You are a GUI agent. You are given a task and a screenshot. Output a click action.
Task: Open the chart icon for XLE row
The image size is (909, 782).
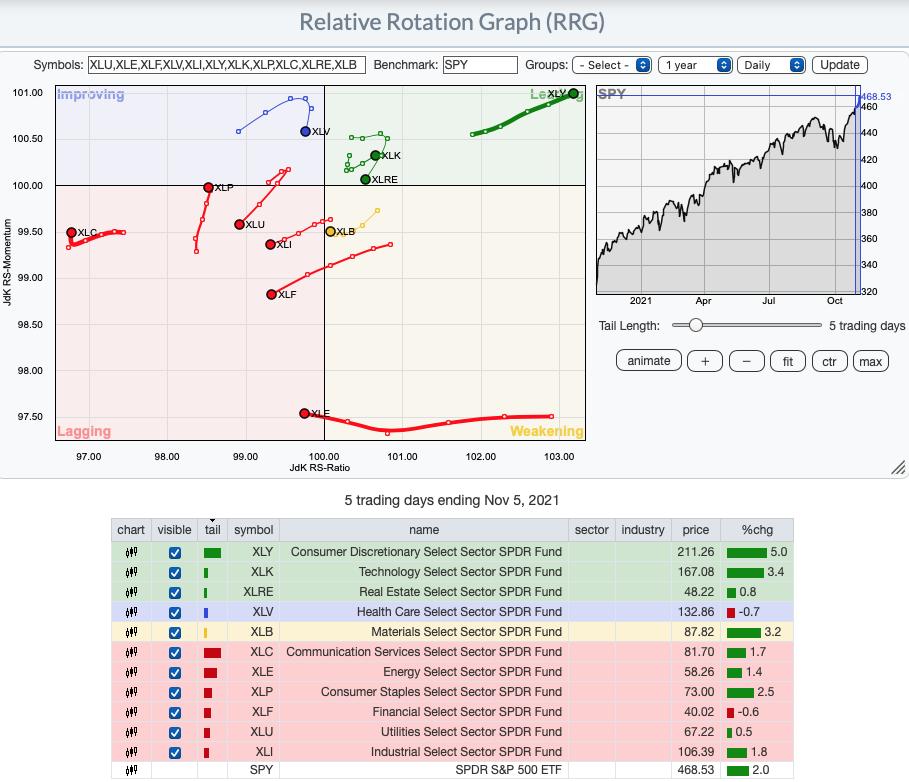point(132,672)
